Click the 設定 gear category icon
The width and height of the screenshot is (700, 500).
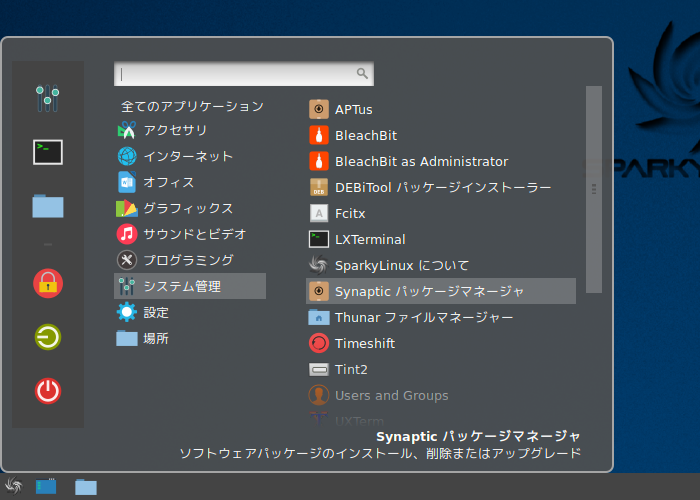point(127,312)
